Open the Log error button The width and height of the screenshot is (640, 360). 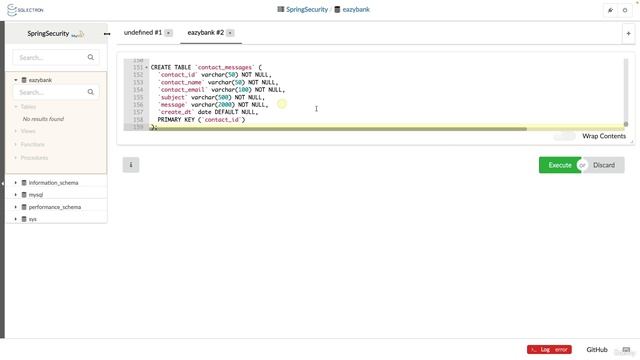[549, 350]
